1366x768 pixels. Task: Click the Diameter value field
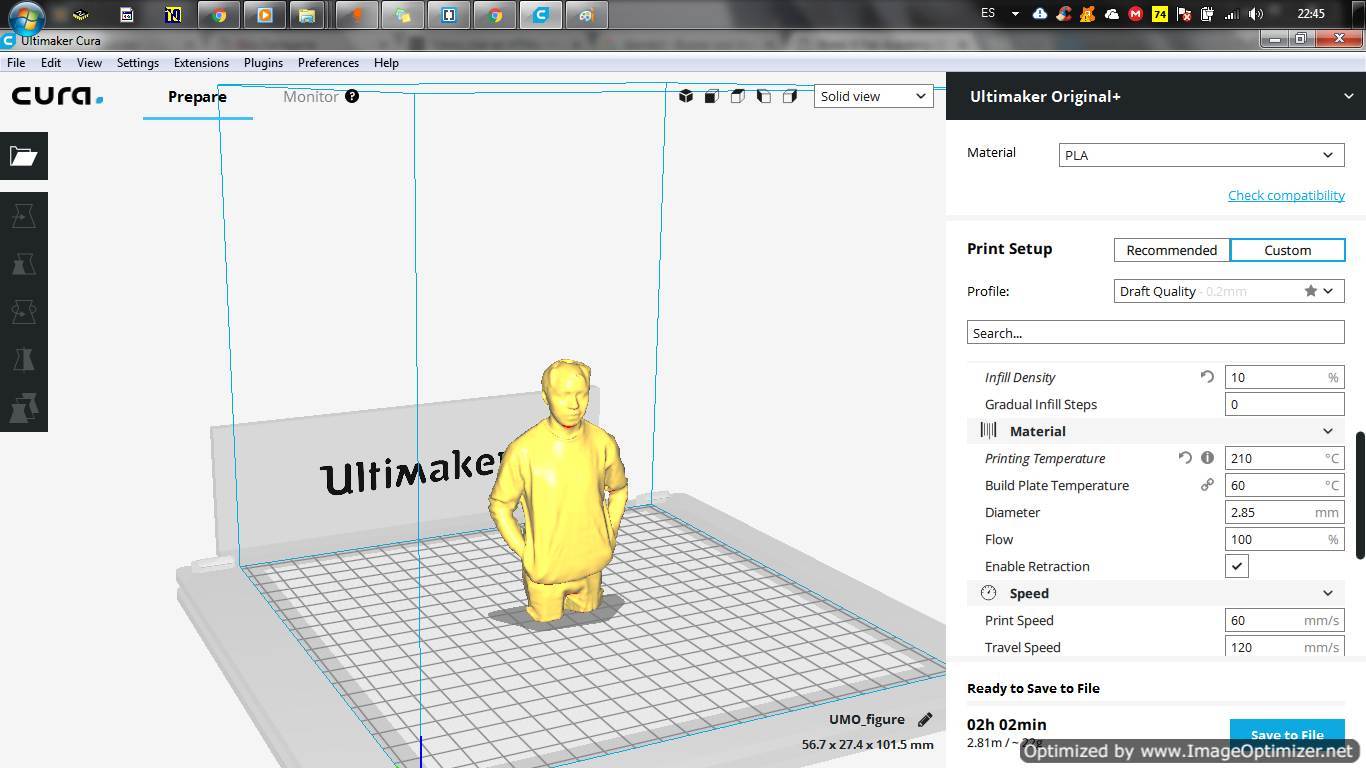point(1284,512)
